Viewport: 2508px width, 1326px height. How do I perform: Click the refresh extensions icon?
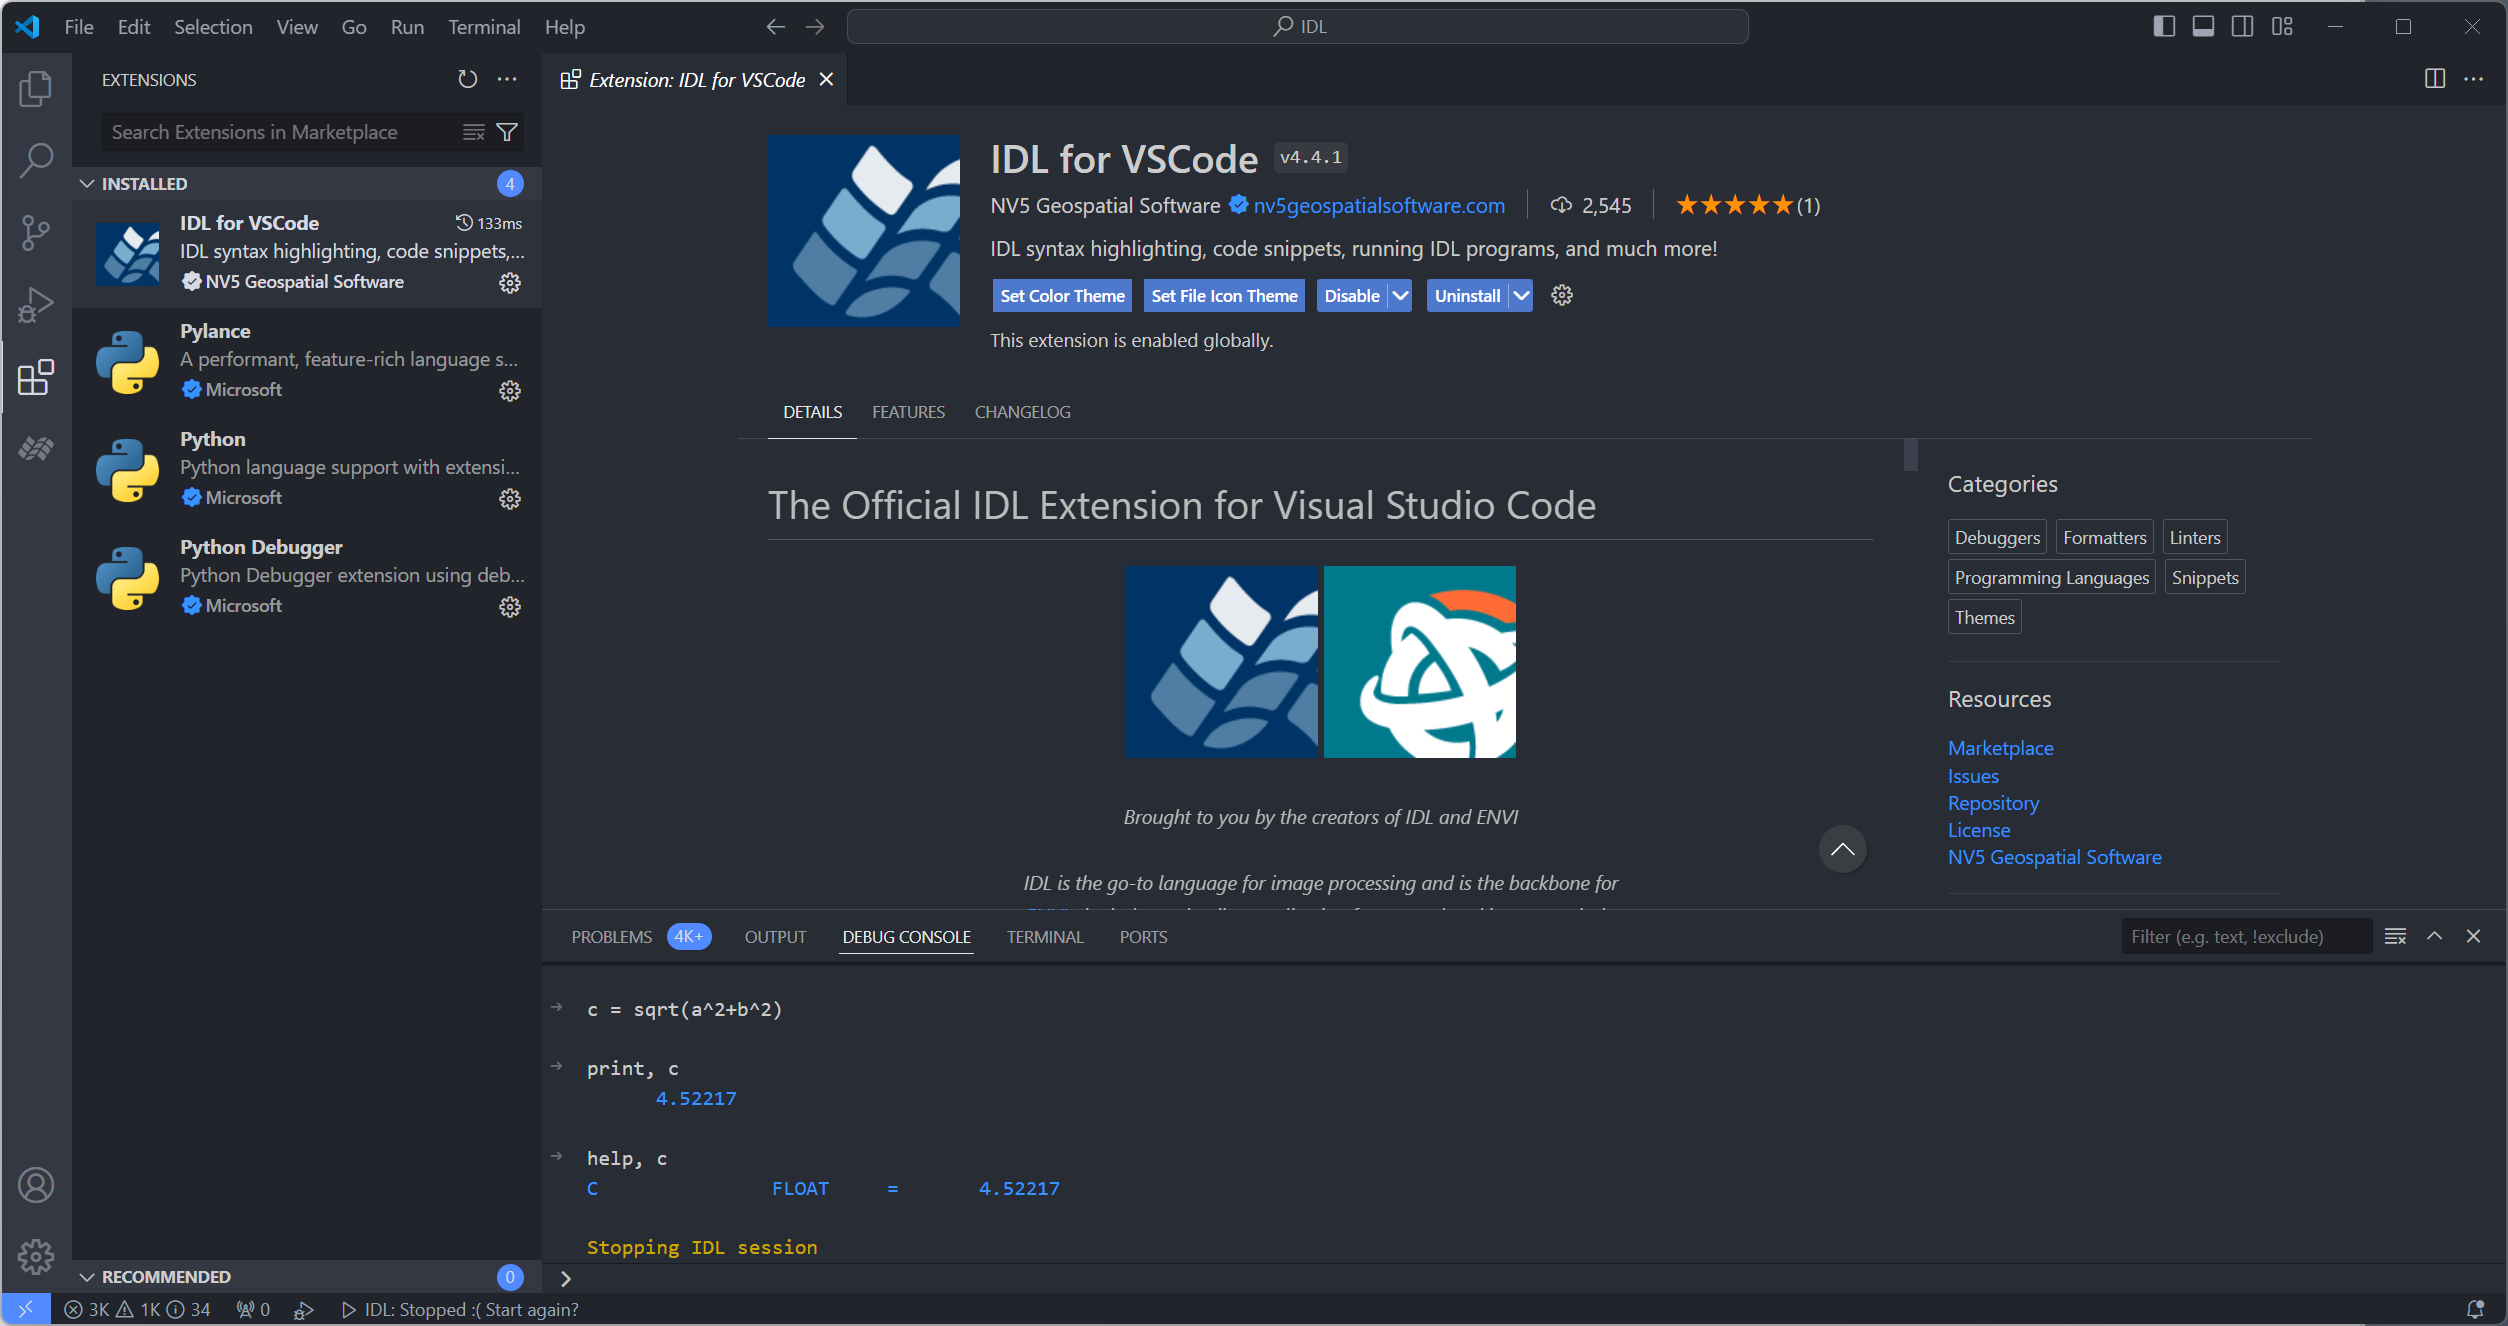[x=467, y=79]
